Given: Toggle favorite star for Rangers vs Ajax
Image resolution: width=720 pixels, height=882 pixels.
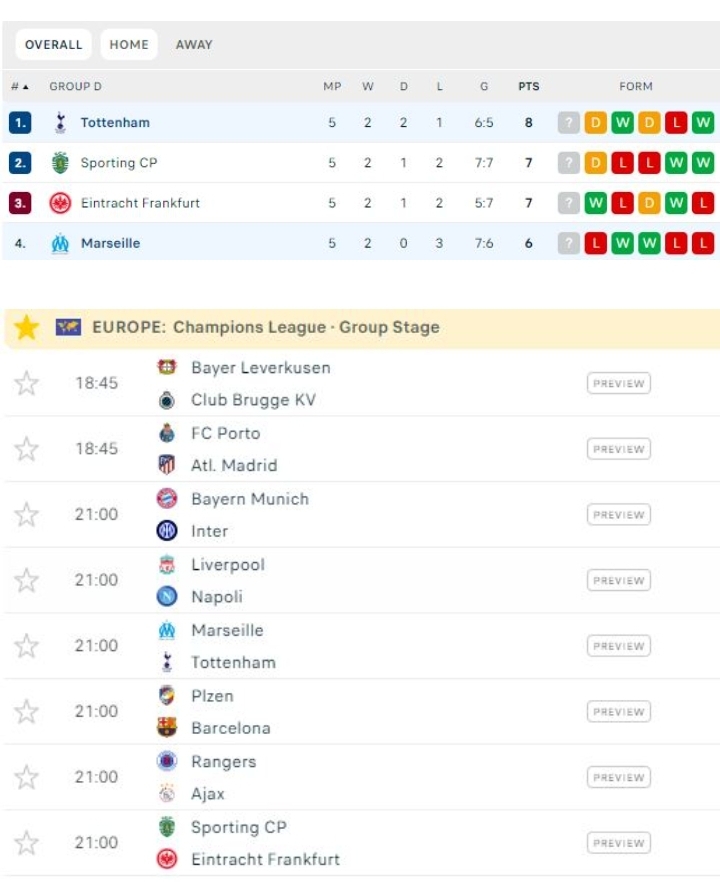Looking at the screenshot, I should [x=26, y=777].
